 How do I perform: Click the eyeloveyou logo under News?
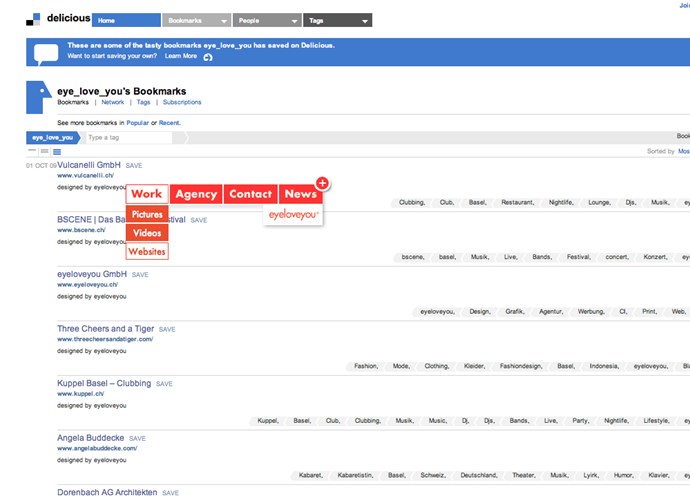point(293,215)
